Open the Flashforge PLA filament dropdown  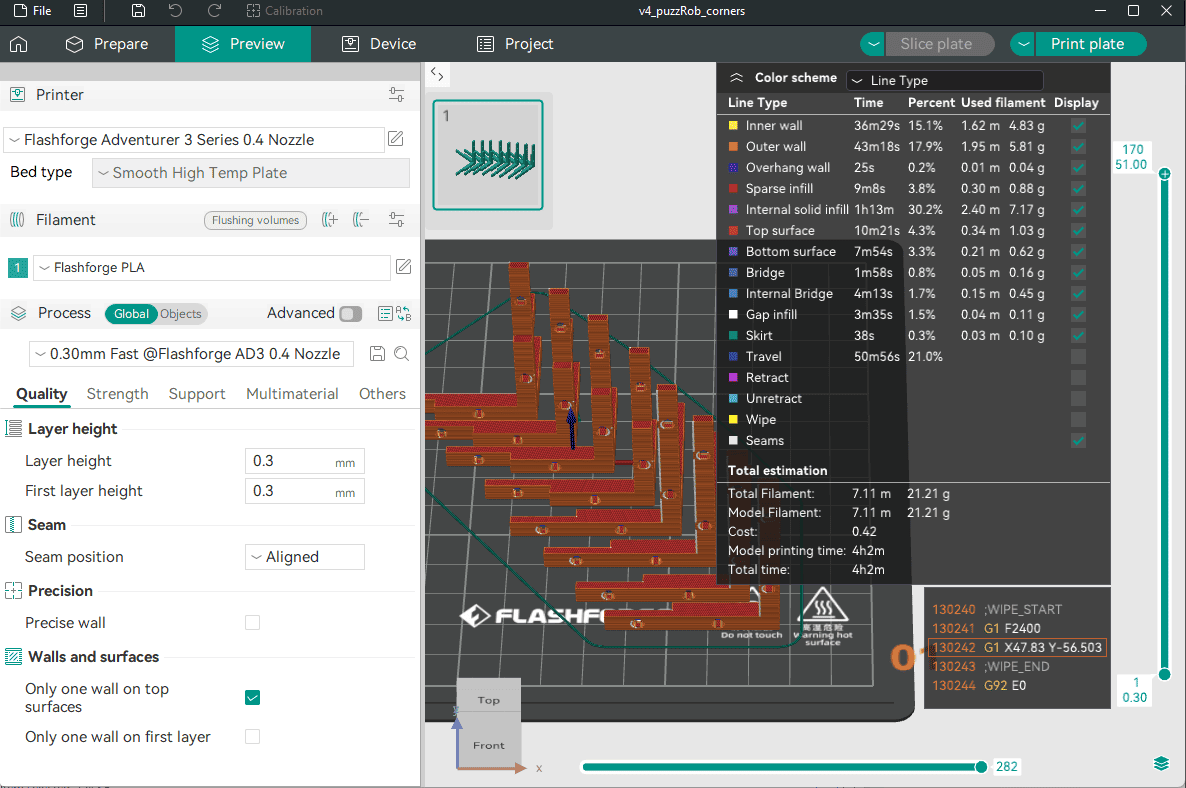click(211, 268)
